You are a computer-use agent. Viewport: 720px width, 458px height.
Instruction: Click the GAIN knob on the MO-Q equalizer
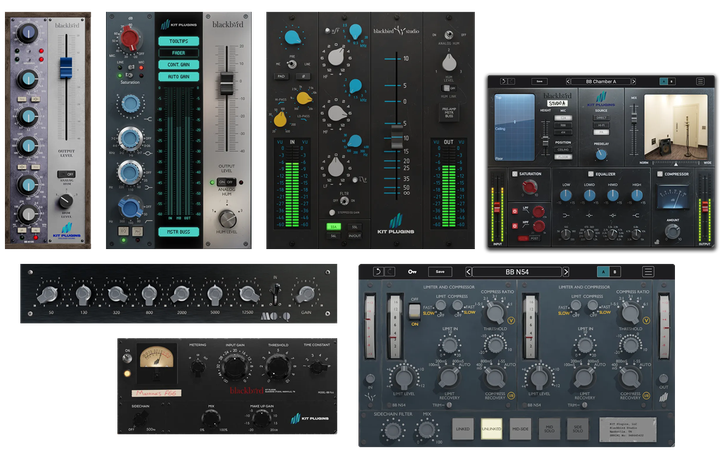pyautogui.click(x=306, y=294)
